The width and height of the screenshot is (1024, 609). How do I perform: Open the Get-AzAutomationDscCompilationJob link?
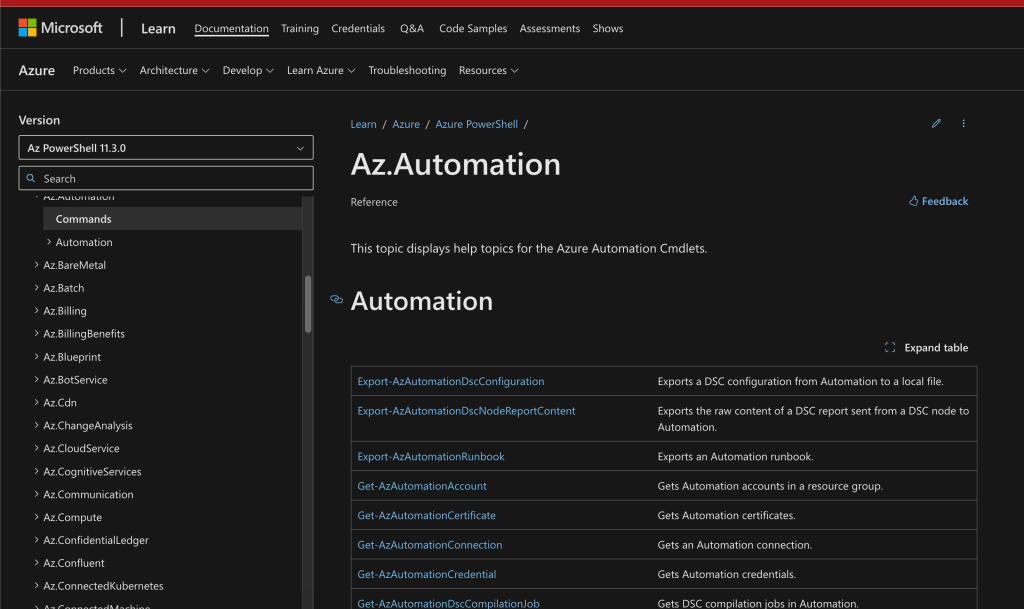[449, 602]
